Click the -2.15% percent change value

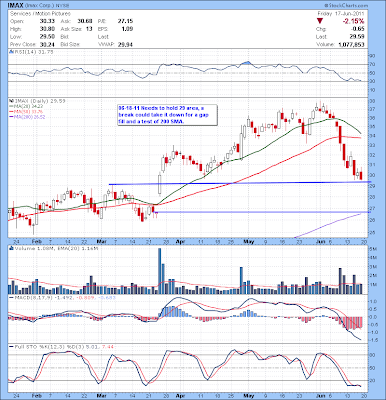click(353, 21)
